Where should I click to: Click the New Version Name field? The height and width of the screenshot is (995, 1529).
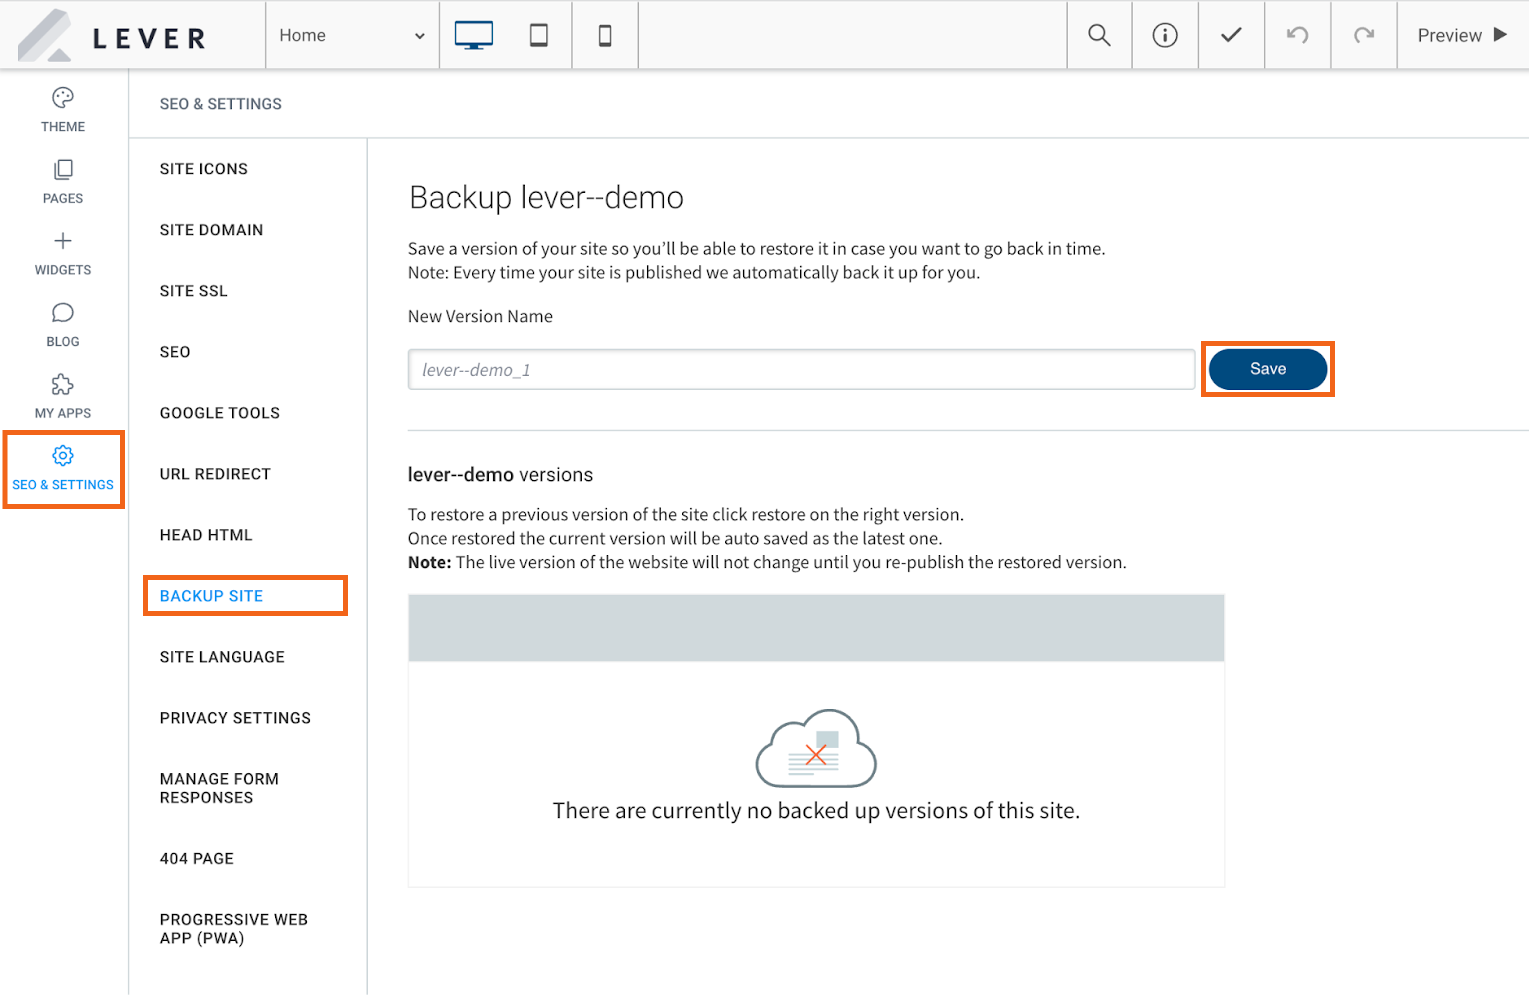click(x=801, y=369)
